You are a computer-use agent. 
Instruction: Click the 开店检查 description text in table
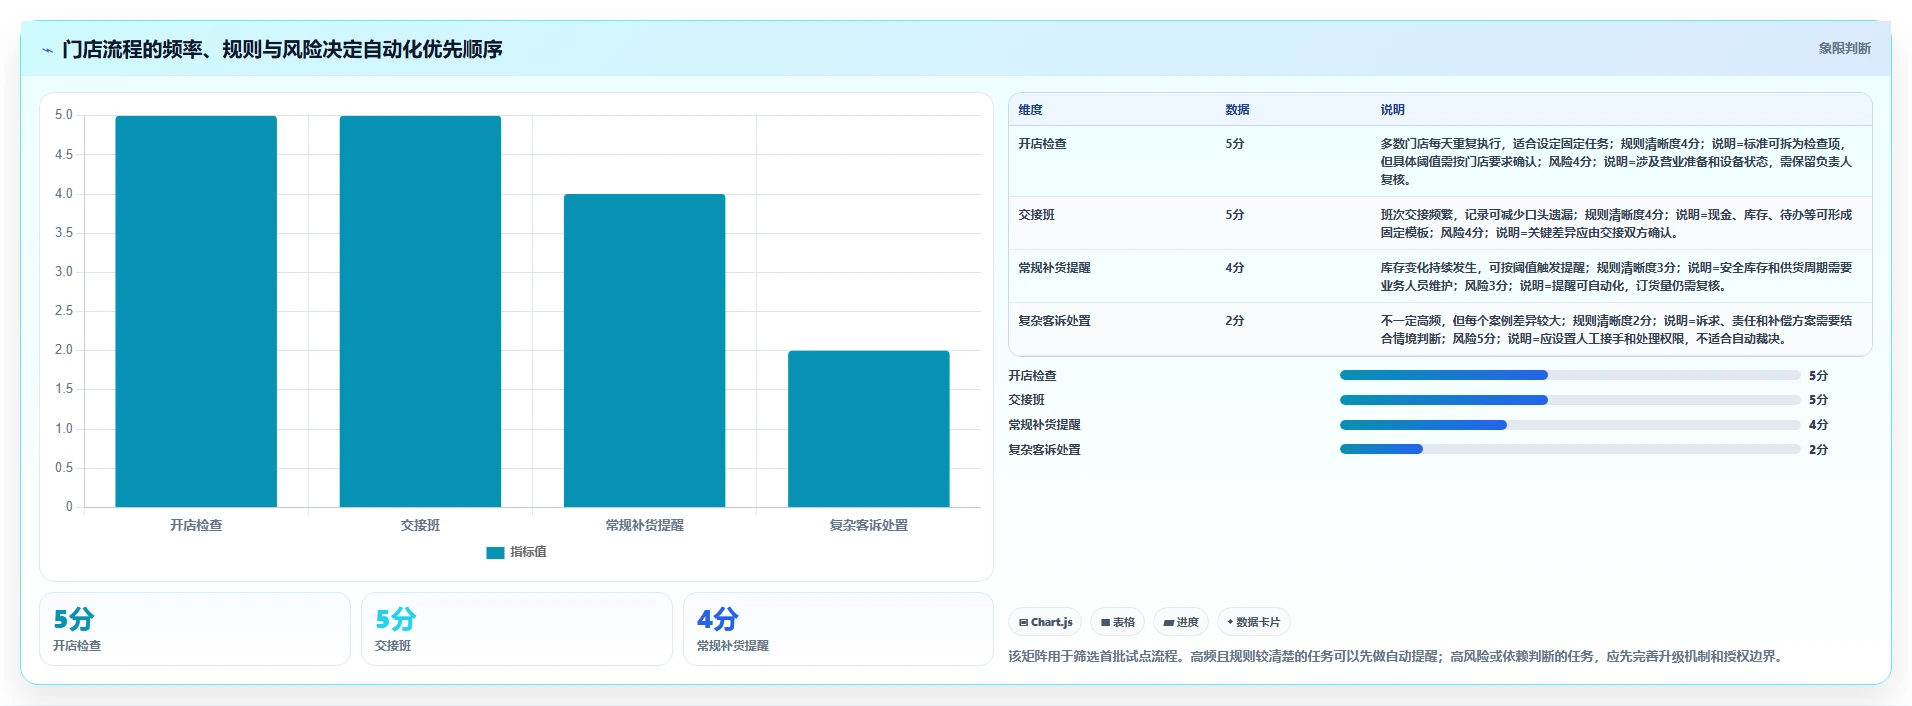click(1616, 162)
